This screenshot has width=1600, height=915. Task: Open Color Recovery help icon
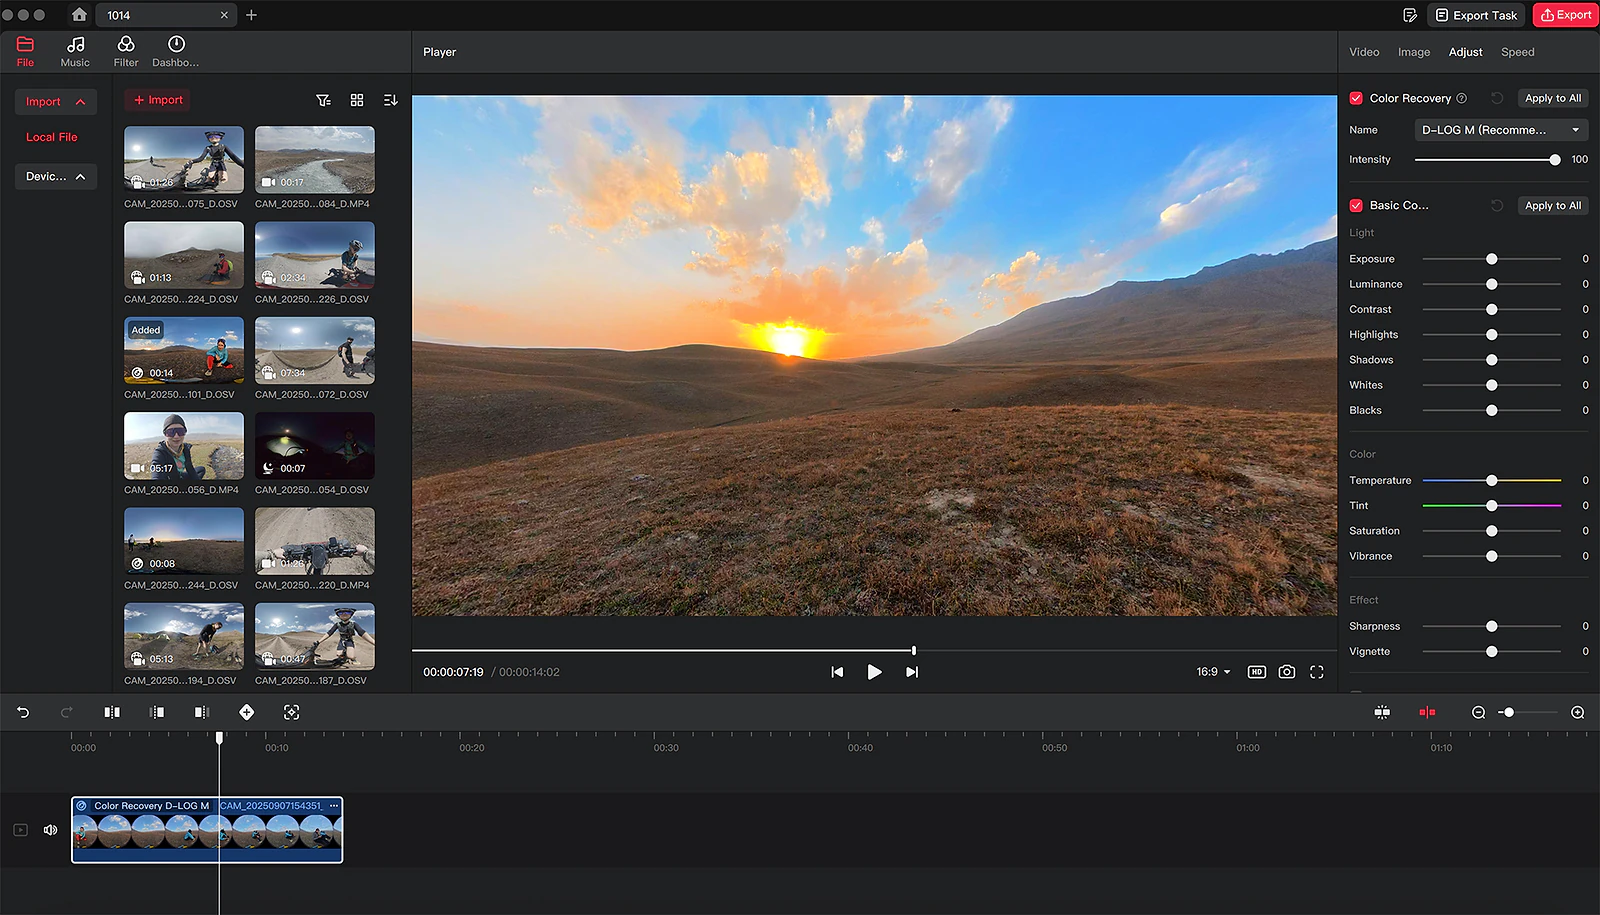tap(1462, 98)
